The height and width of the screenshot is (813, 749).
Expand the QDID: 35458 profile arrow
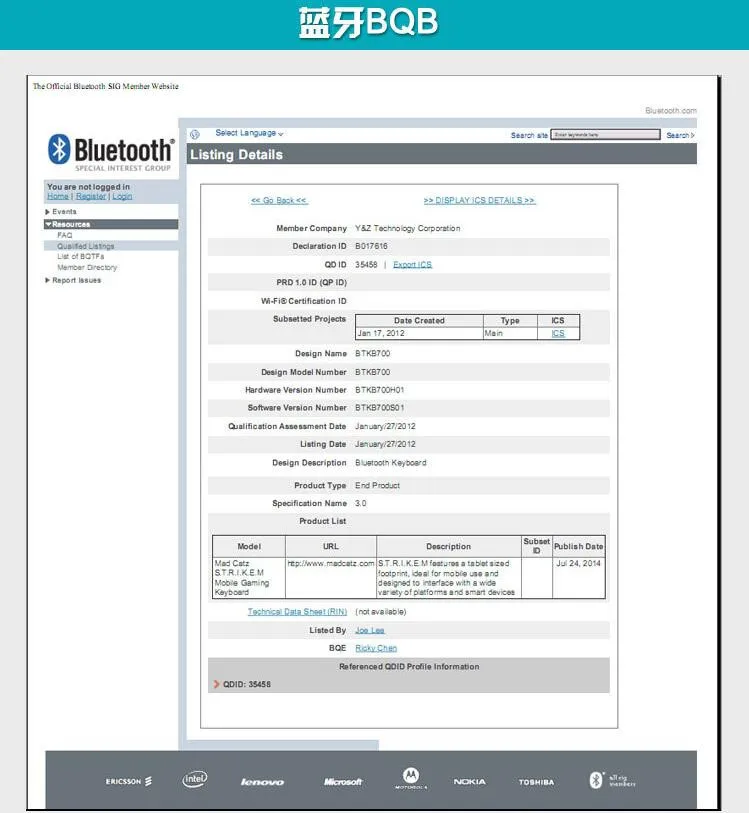[x=217, y=684]
